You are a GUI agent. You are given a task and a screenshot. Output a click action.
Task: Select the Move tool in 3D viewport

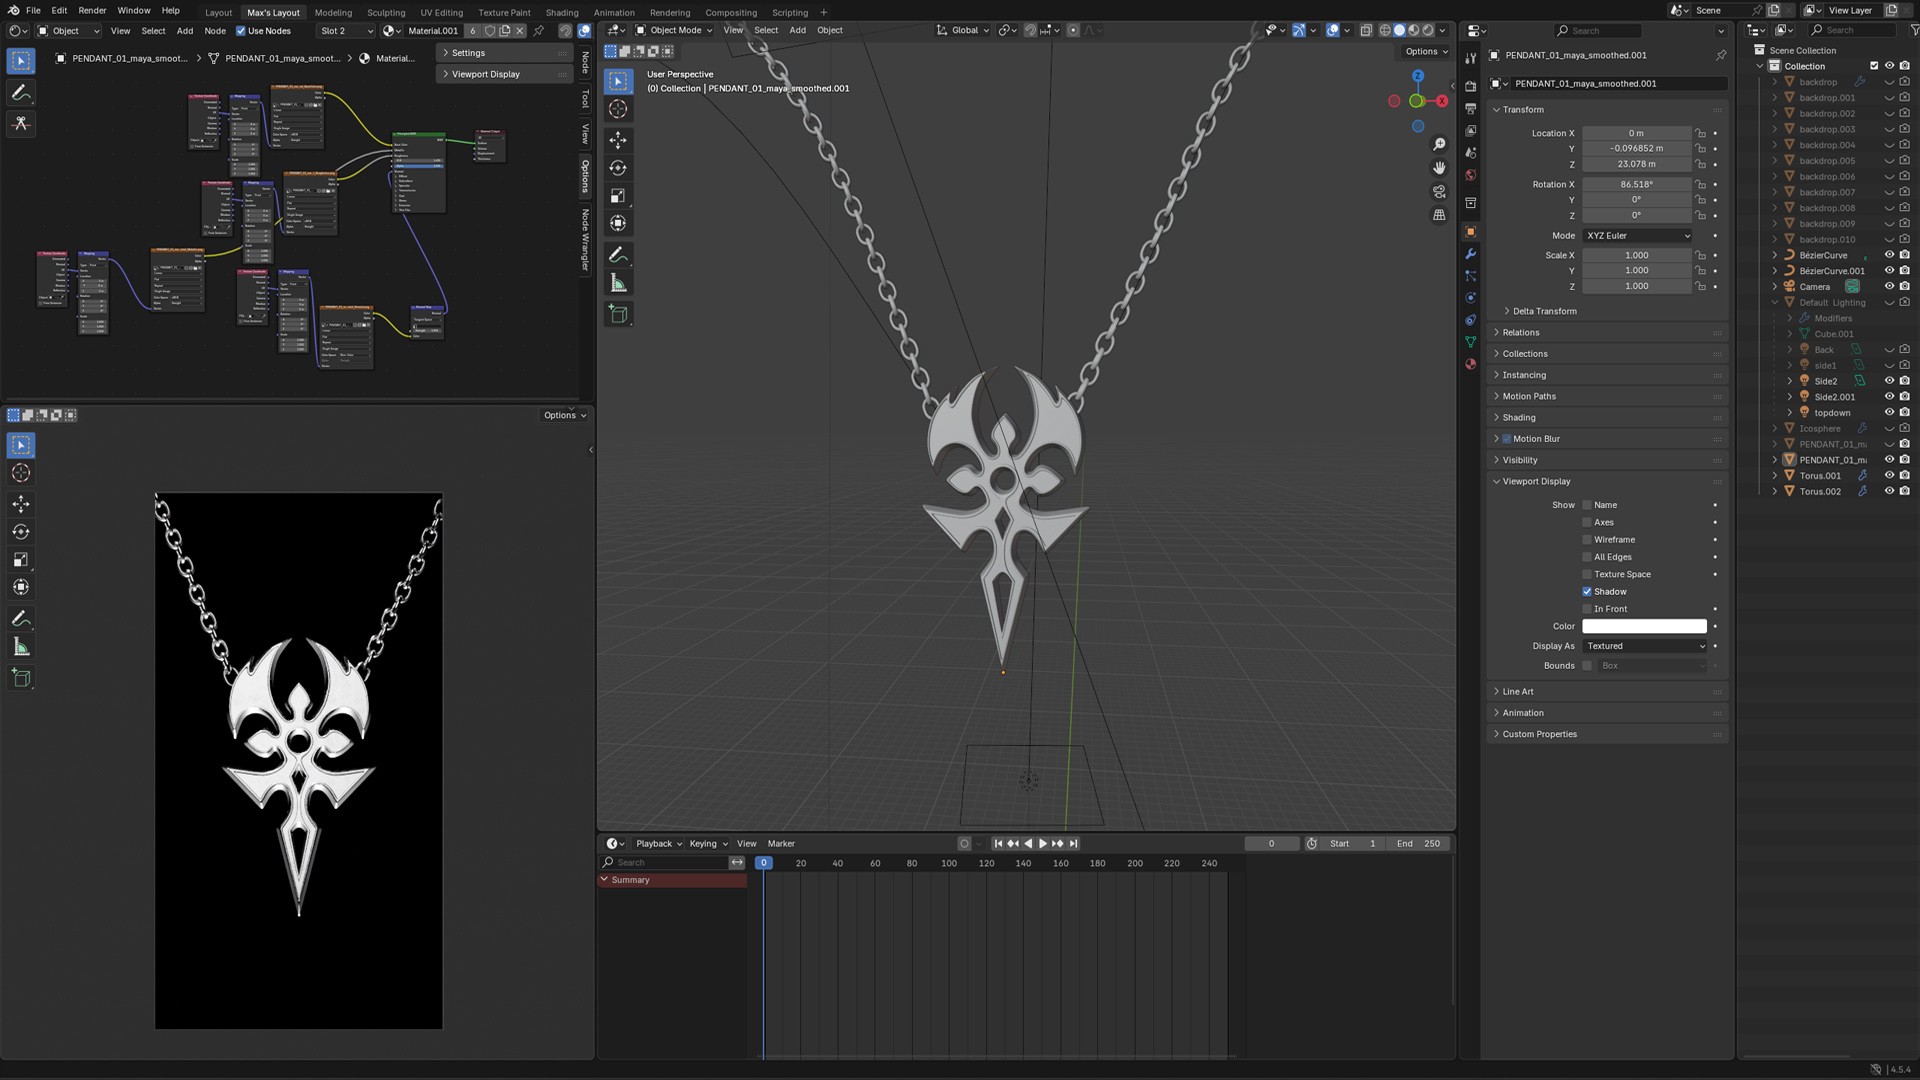point(618,140)
